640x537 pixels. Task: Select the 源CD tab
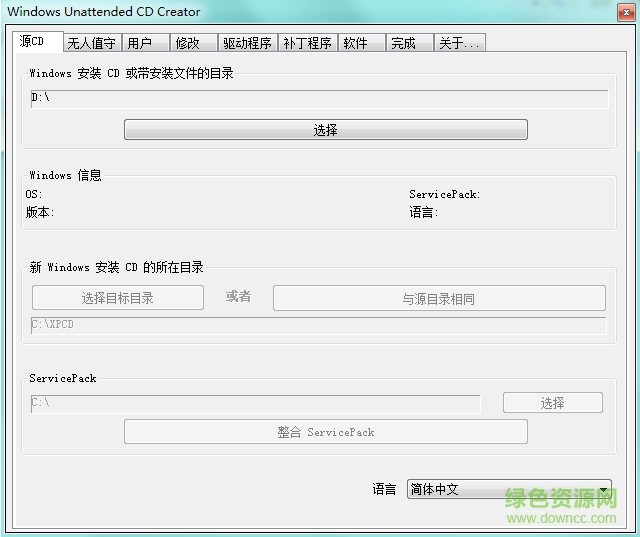click(38, 41)
